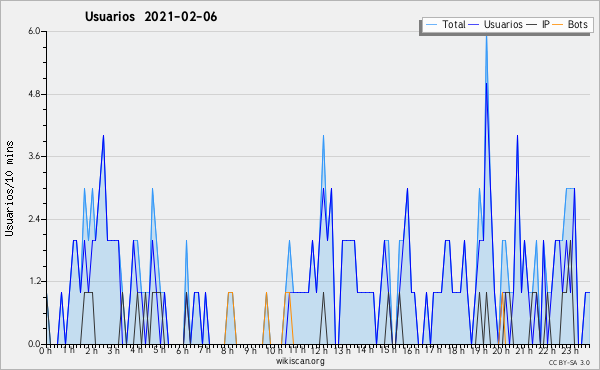Click the 'wikiscan.org' caption
The height and width of the screenshot is (370, 600).
click(300, 361)
